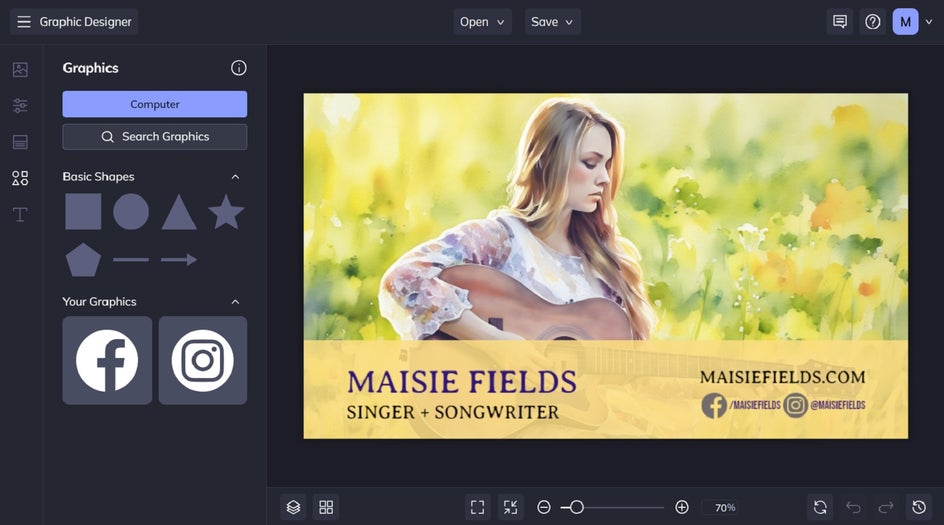Add a straight line shape
Viewport: 944px width, 525px height.
coord(131,259)
